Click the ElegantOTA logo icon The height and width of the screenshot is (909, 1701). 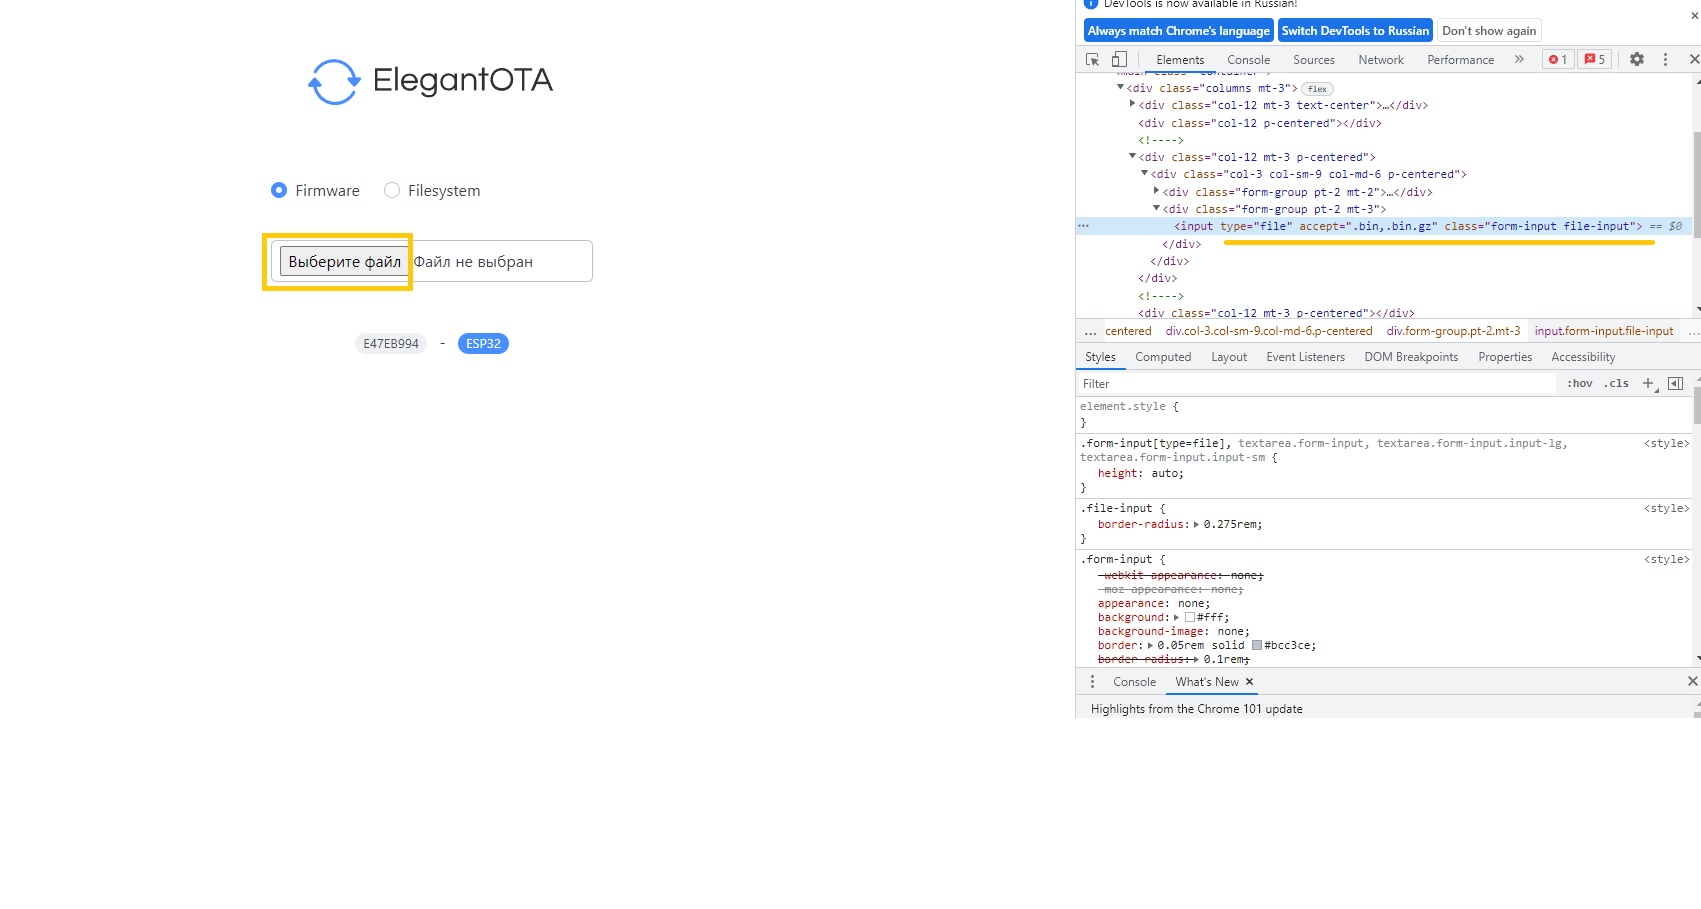coord(334,82)
